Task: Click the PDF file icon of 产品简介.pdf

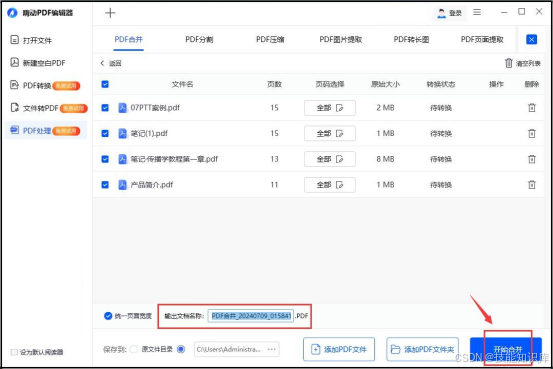Action: coord(122,184)
